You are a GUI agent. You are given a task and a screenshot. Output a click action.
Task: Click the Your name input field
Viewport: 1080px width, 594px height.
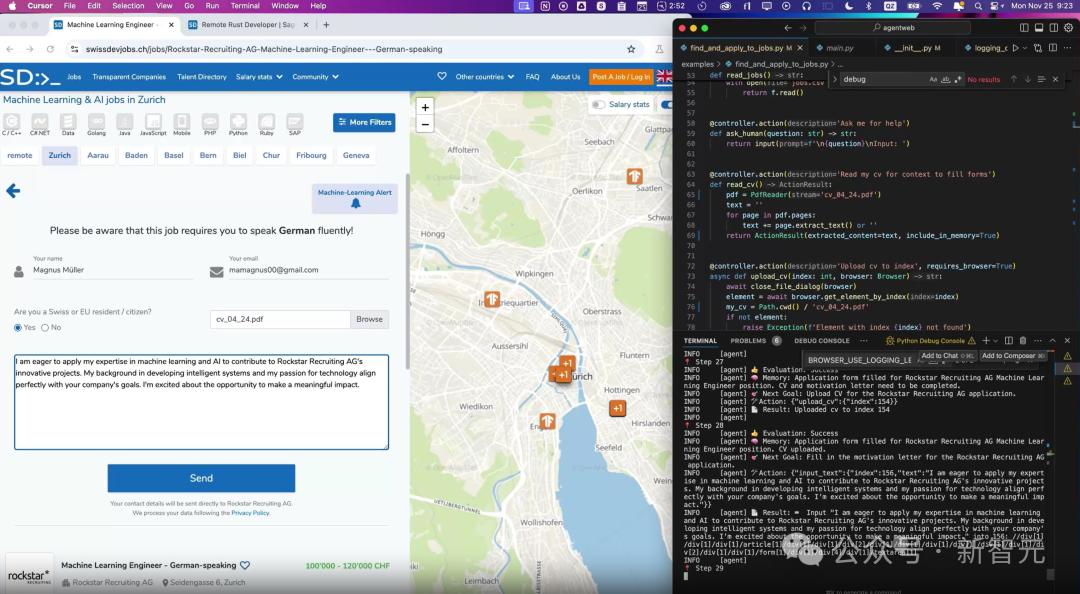110,269
